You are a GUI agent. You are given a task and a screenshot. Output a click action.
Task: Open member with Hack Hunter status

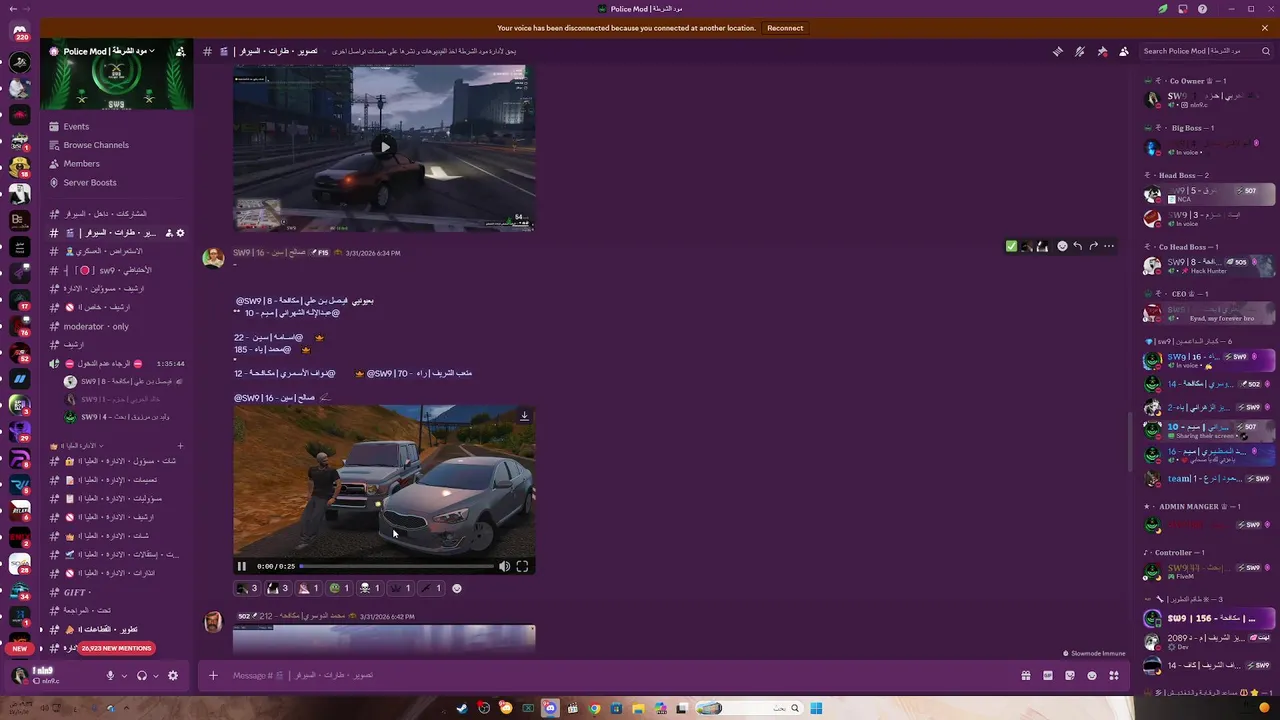1209,266
